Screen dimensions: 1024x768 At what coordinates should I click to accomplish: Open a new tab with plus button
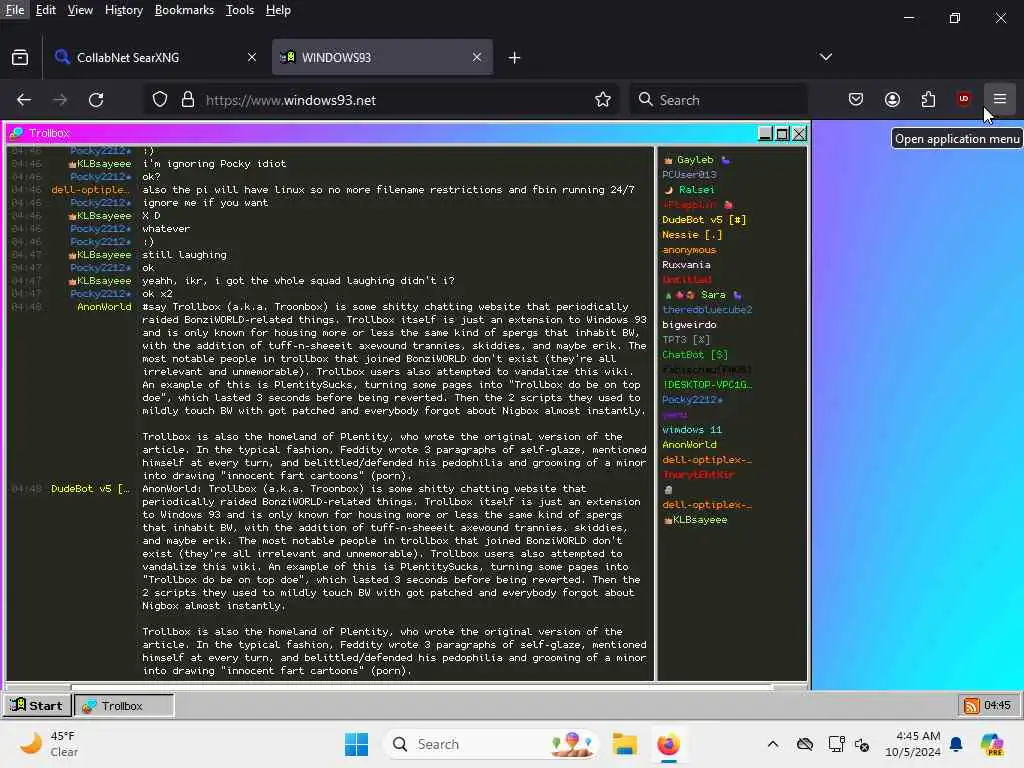click(x=514, y=57)
